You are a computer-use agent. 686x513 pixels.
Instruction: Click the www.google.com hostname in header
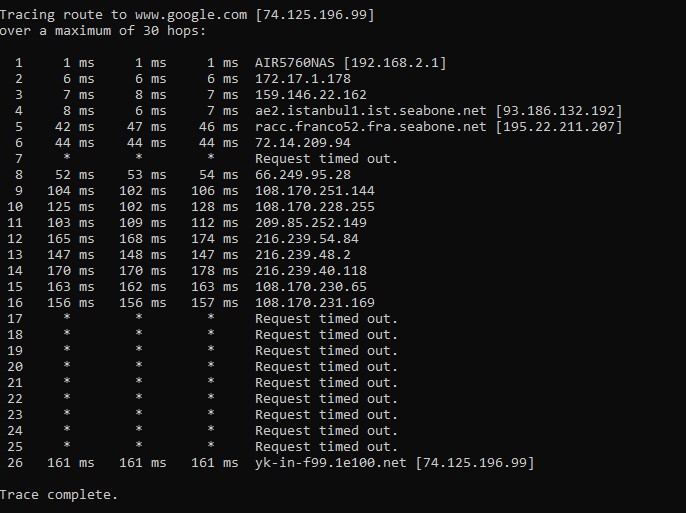coord(191,15)
